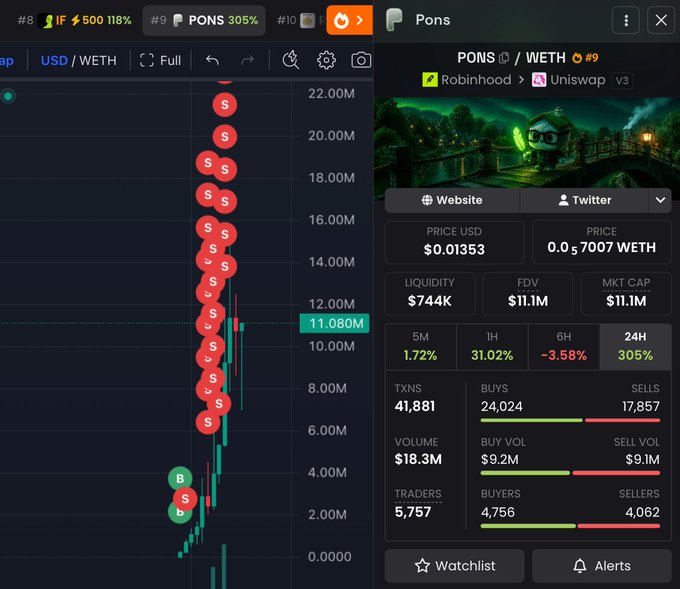Click the S sell marker at 20.00M level
This screenshot has height=589, width=680.
[x=225, y=137]
